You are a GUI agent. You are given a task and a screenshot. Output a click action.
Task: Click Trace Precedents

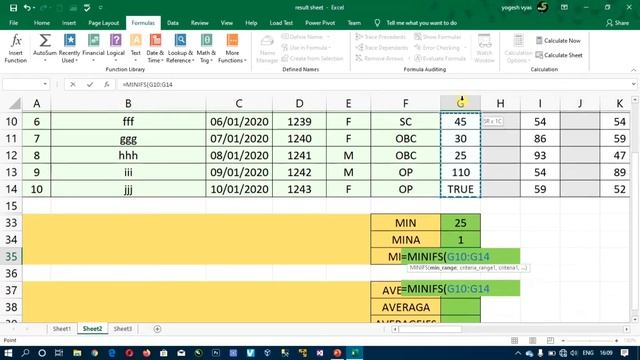pyautogui.click(x=381, y=37)
